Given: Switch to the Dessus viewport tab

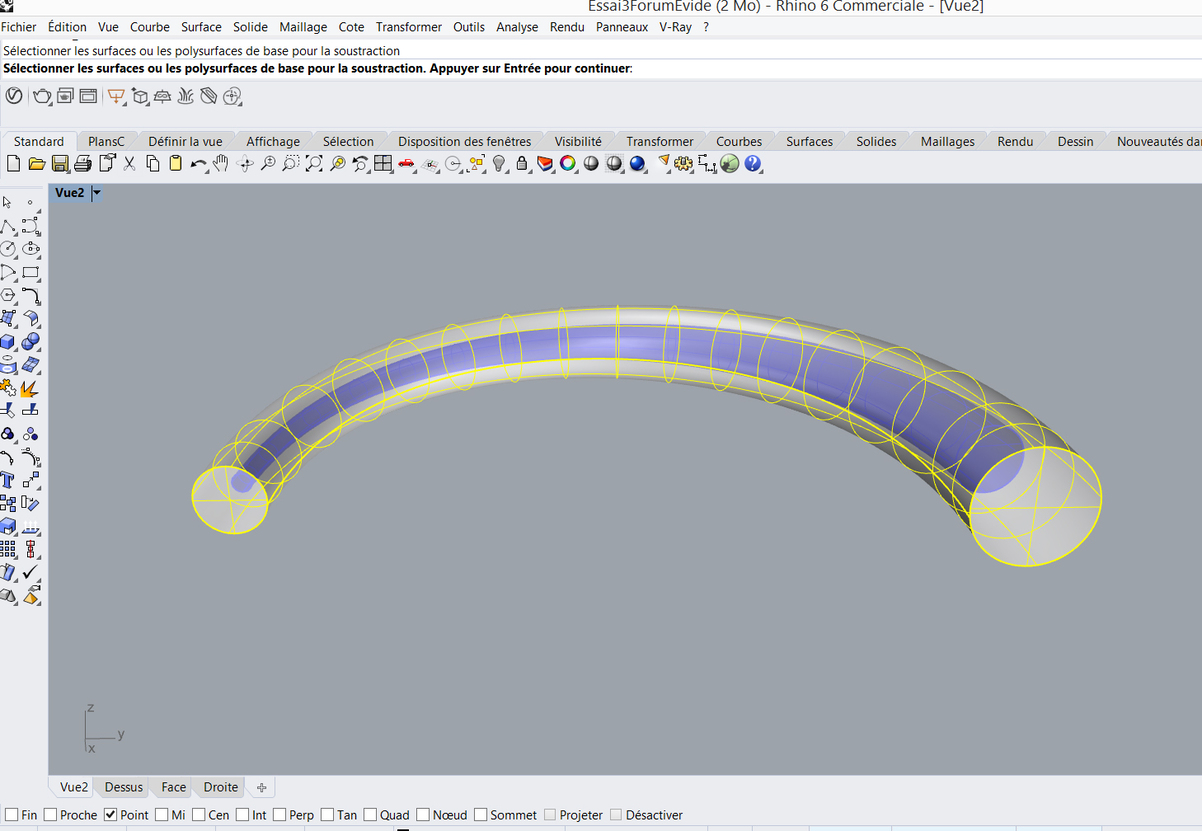Looking at the screenshot, I should pos(124,787).
